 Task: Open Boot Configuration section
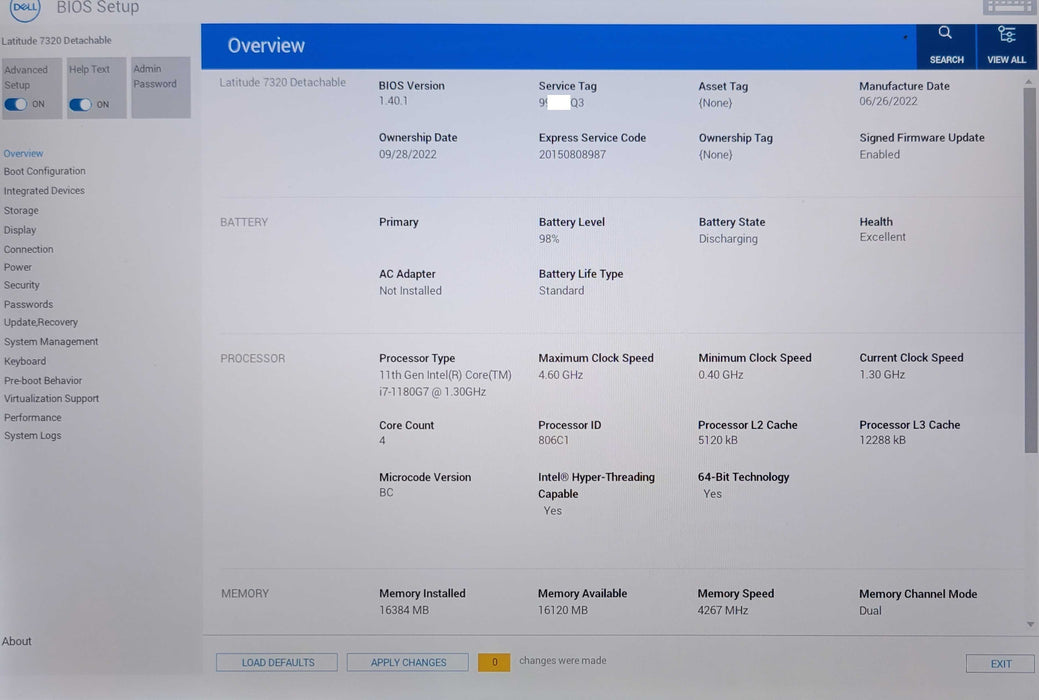coord(44,171)
